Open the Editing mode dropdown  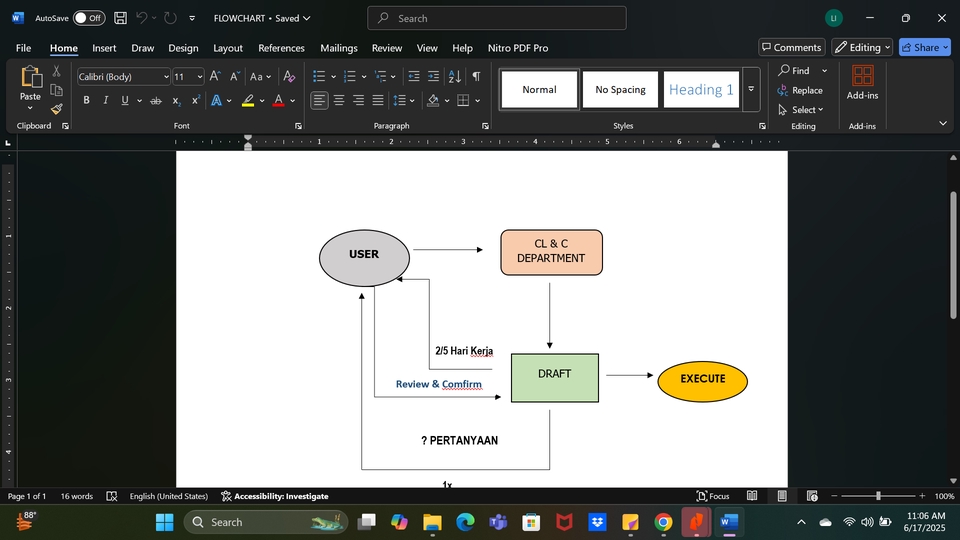pyautogui.click(x=863, y=47)
